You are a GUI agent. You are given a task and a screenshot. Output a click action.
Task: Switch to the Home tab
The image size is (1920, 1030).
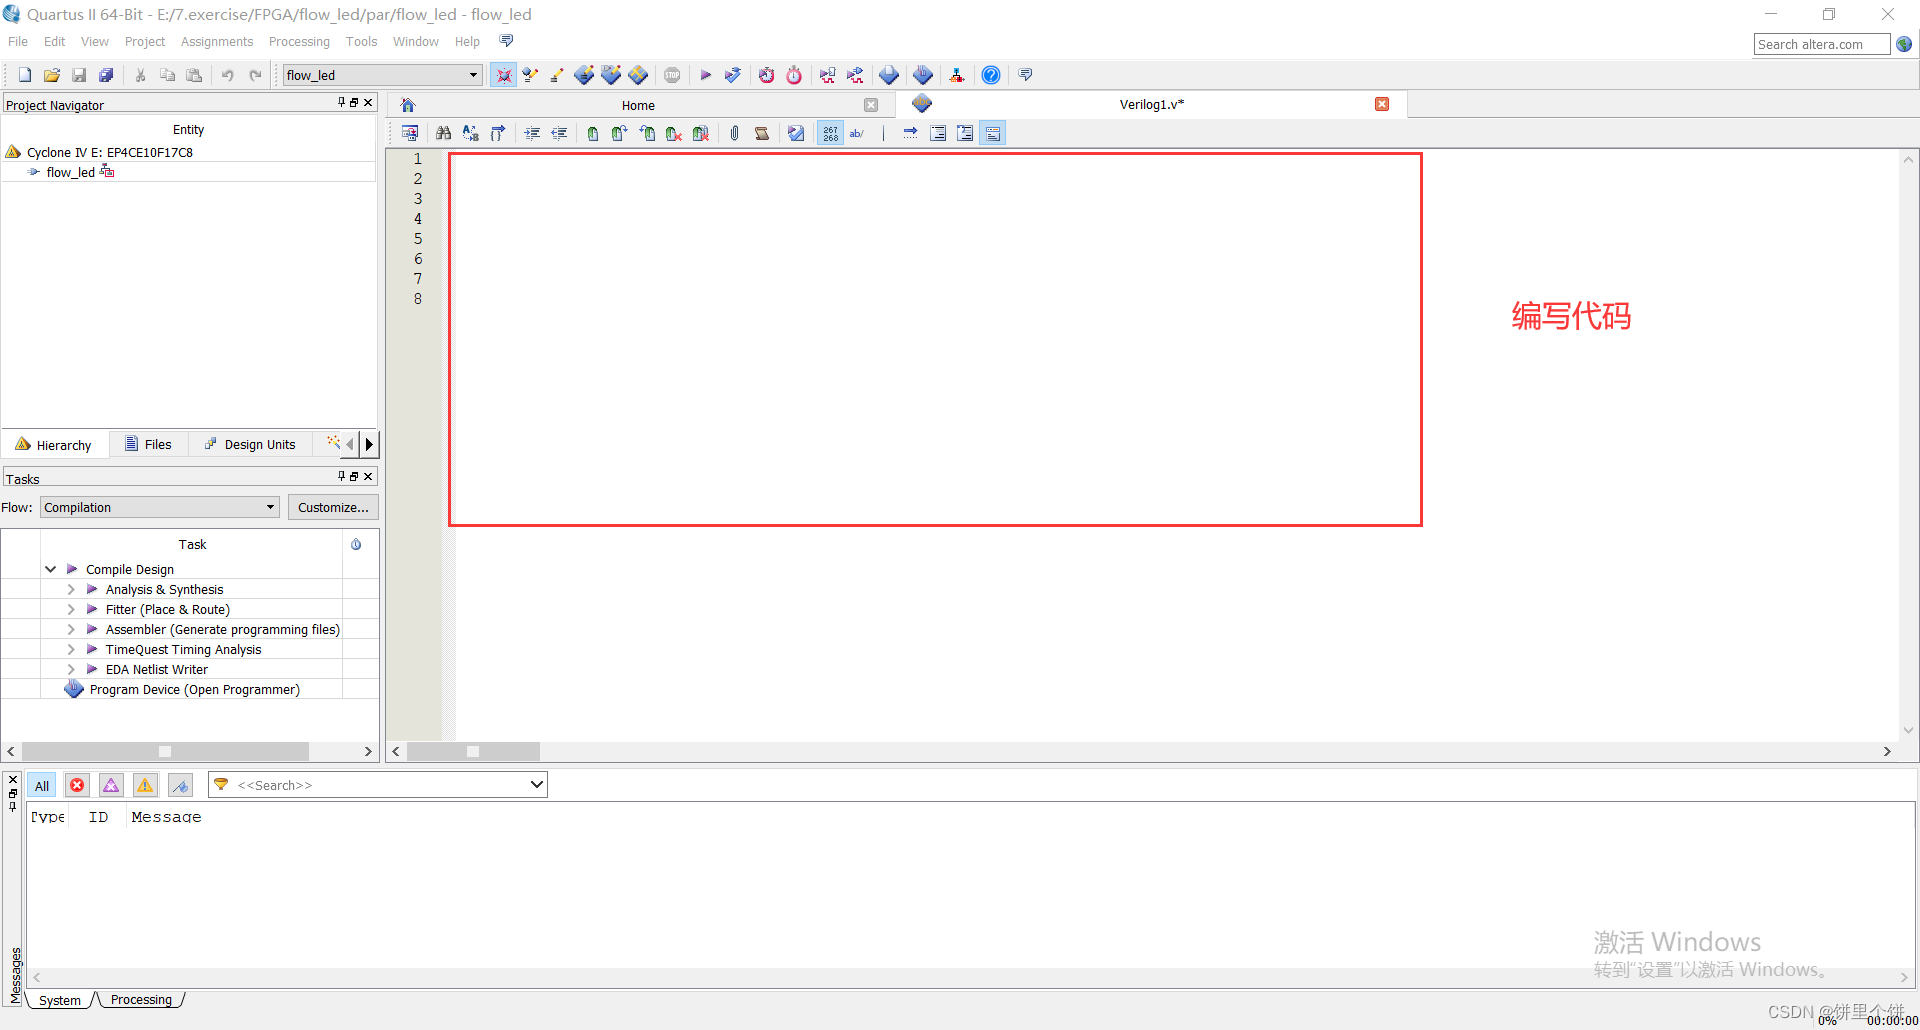click(638, 105)
